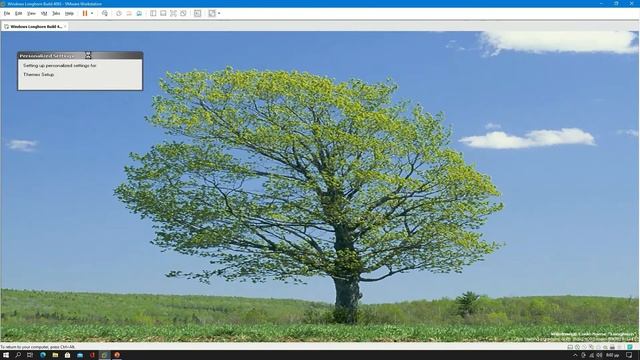Viewport: 640px width, 360px height.
Task: Enter full screen mode
Action: 173,13
